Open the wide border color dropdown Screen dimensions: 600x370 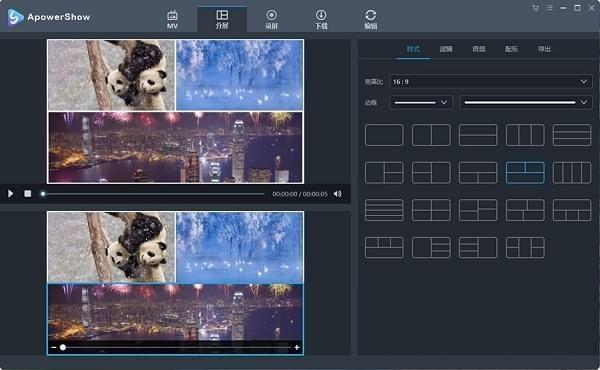(526, 103)
